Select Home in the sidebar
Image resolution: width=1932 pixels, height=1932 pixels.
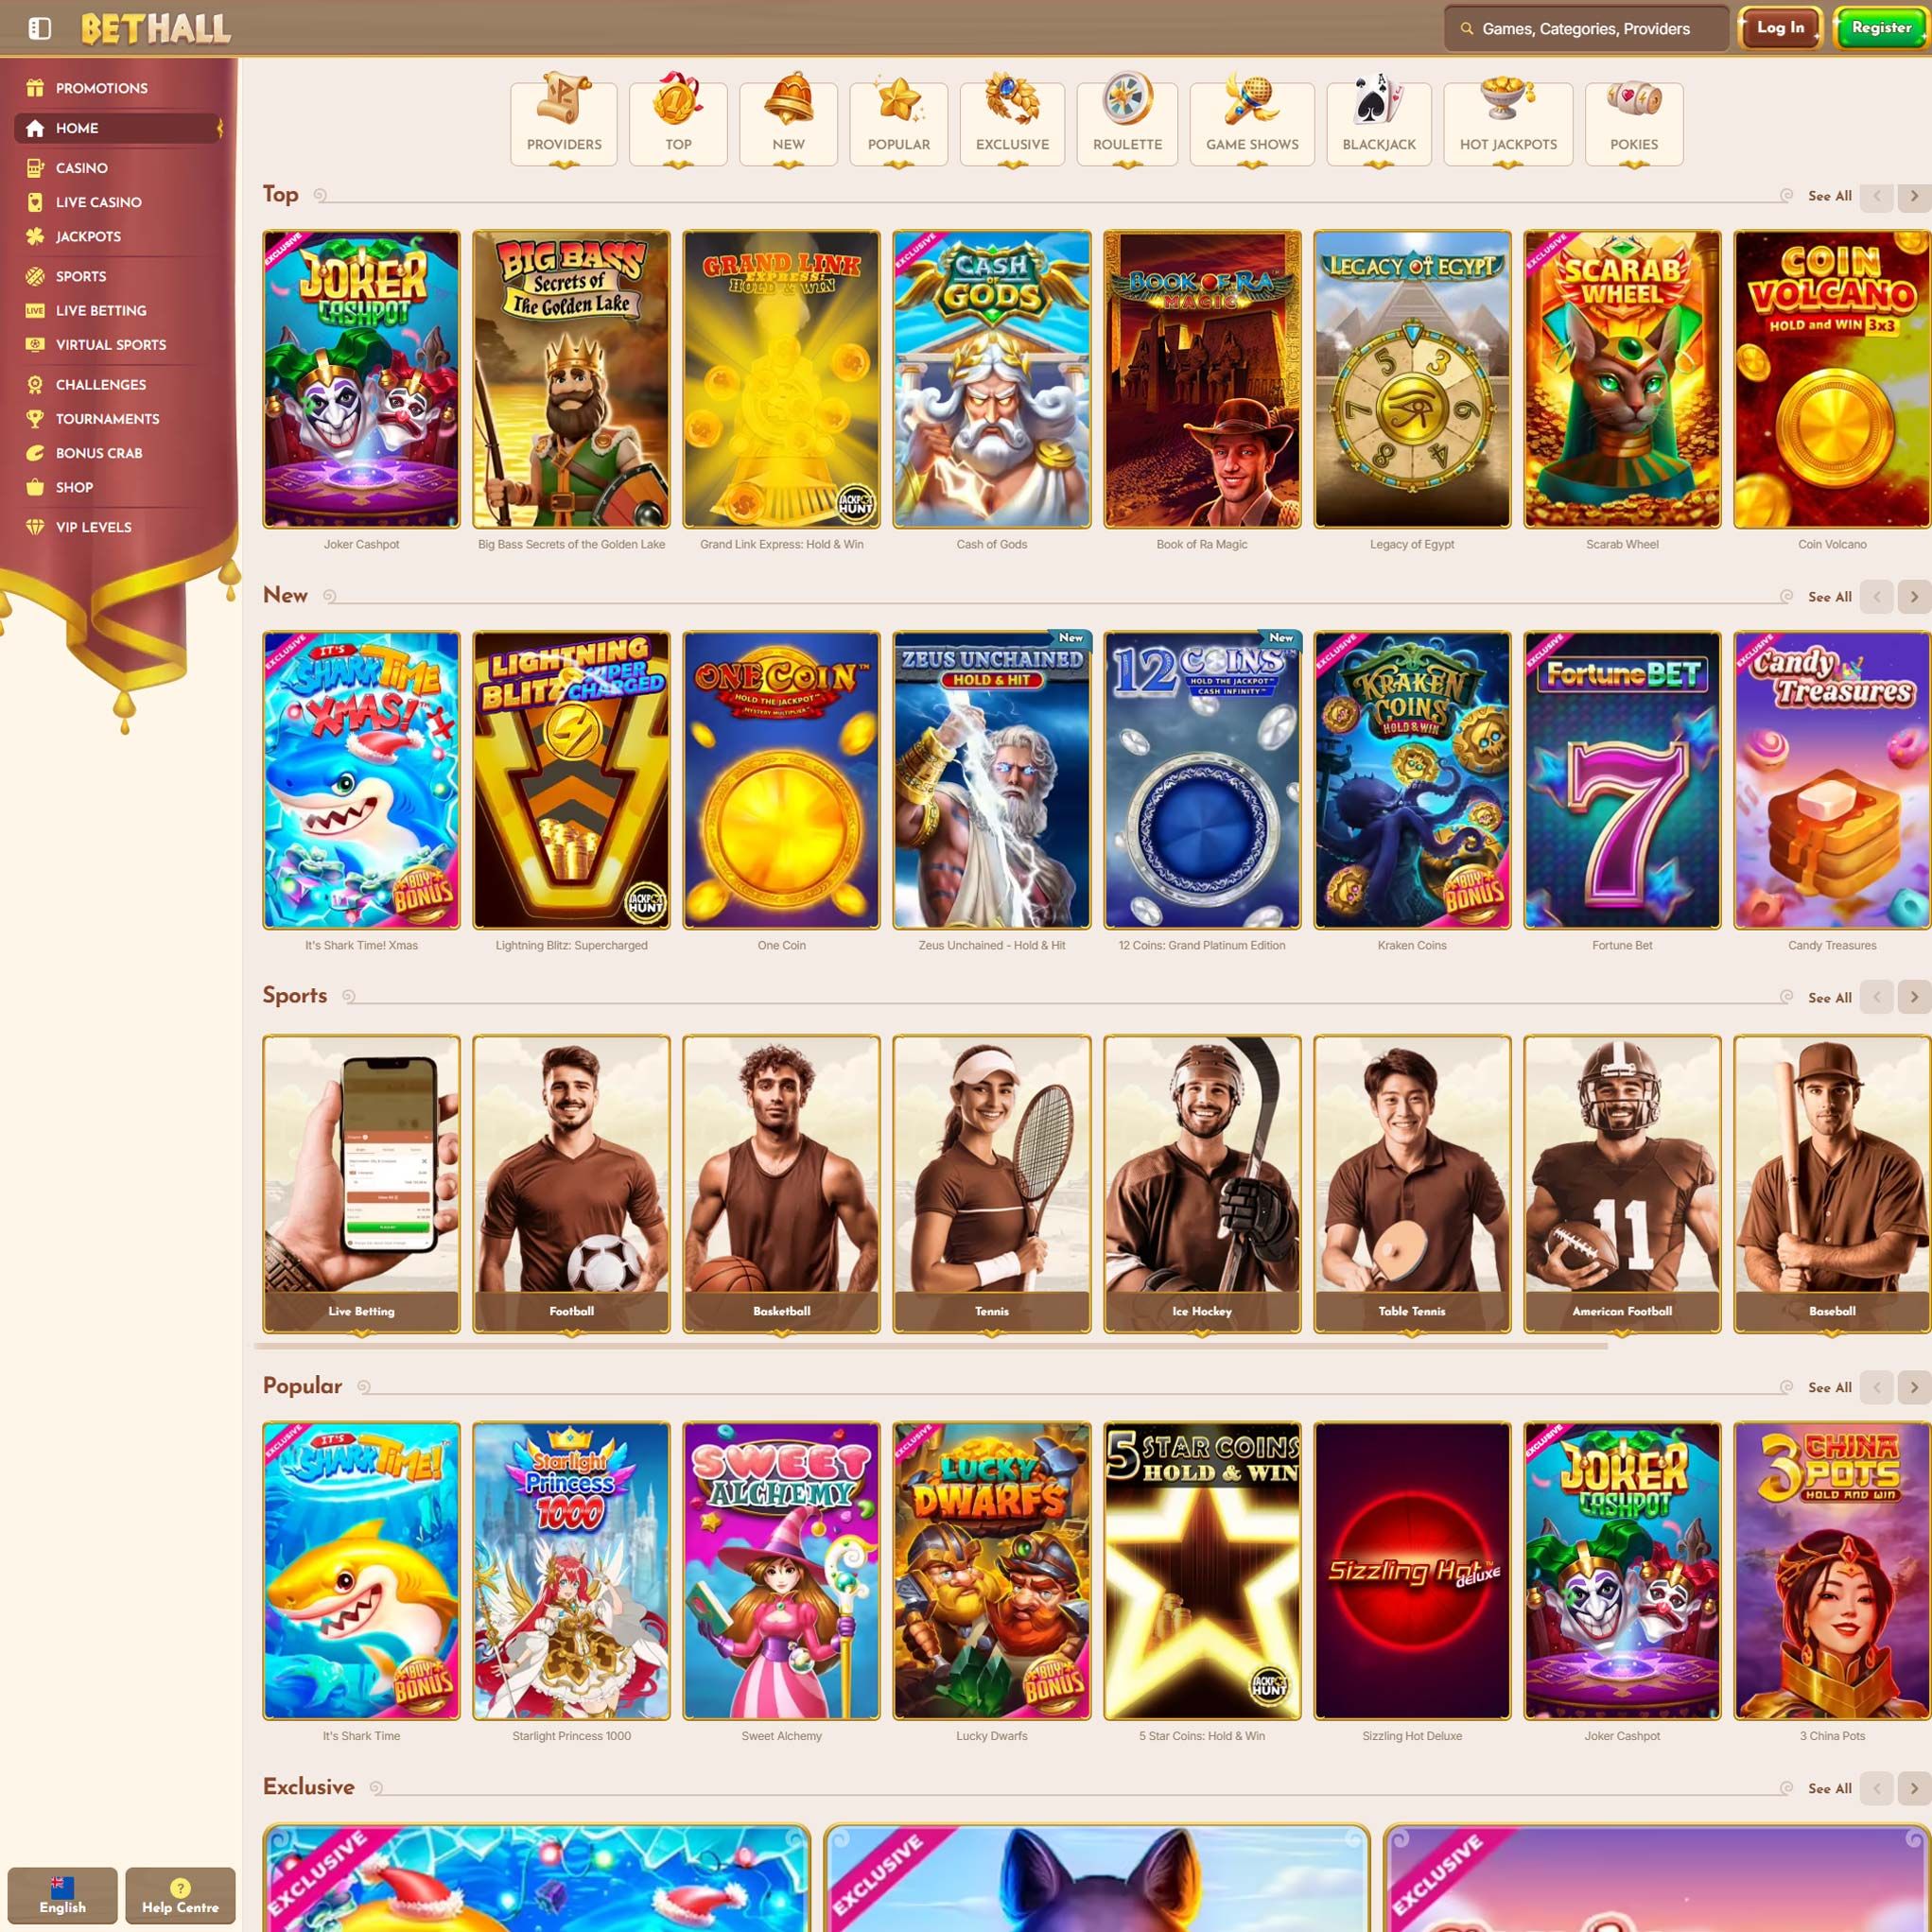coord(117,128)
